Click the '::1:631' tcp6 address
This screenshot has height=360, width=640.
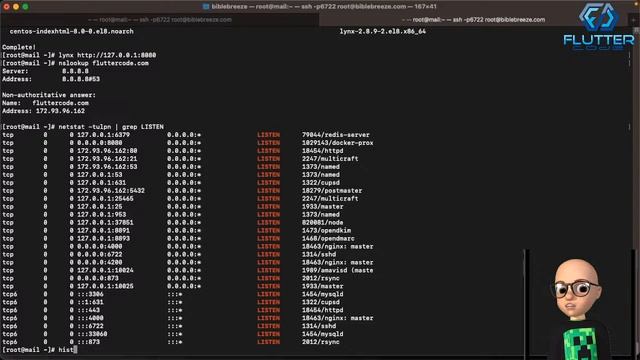pos(90,302)
